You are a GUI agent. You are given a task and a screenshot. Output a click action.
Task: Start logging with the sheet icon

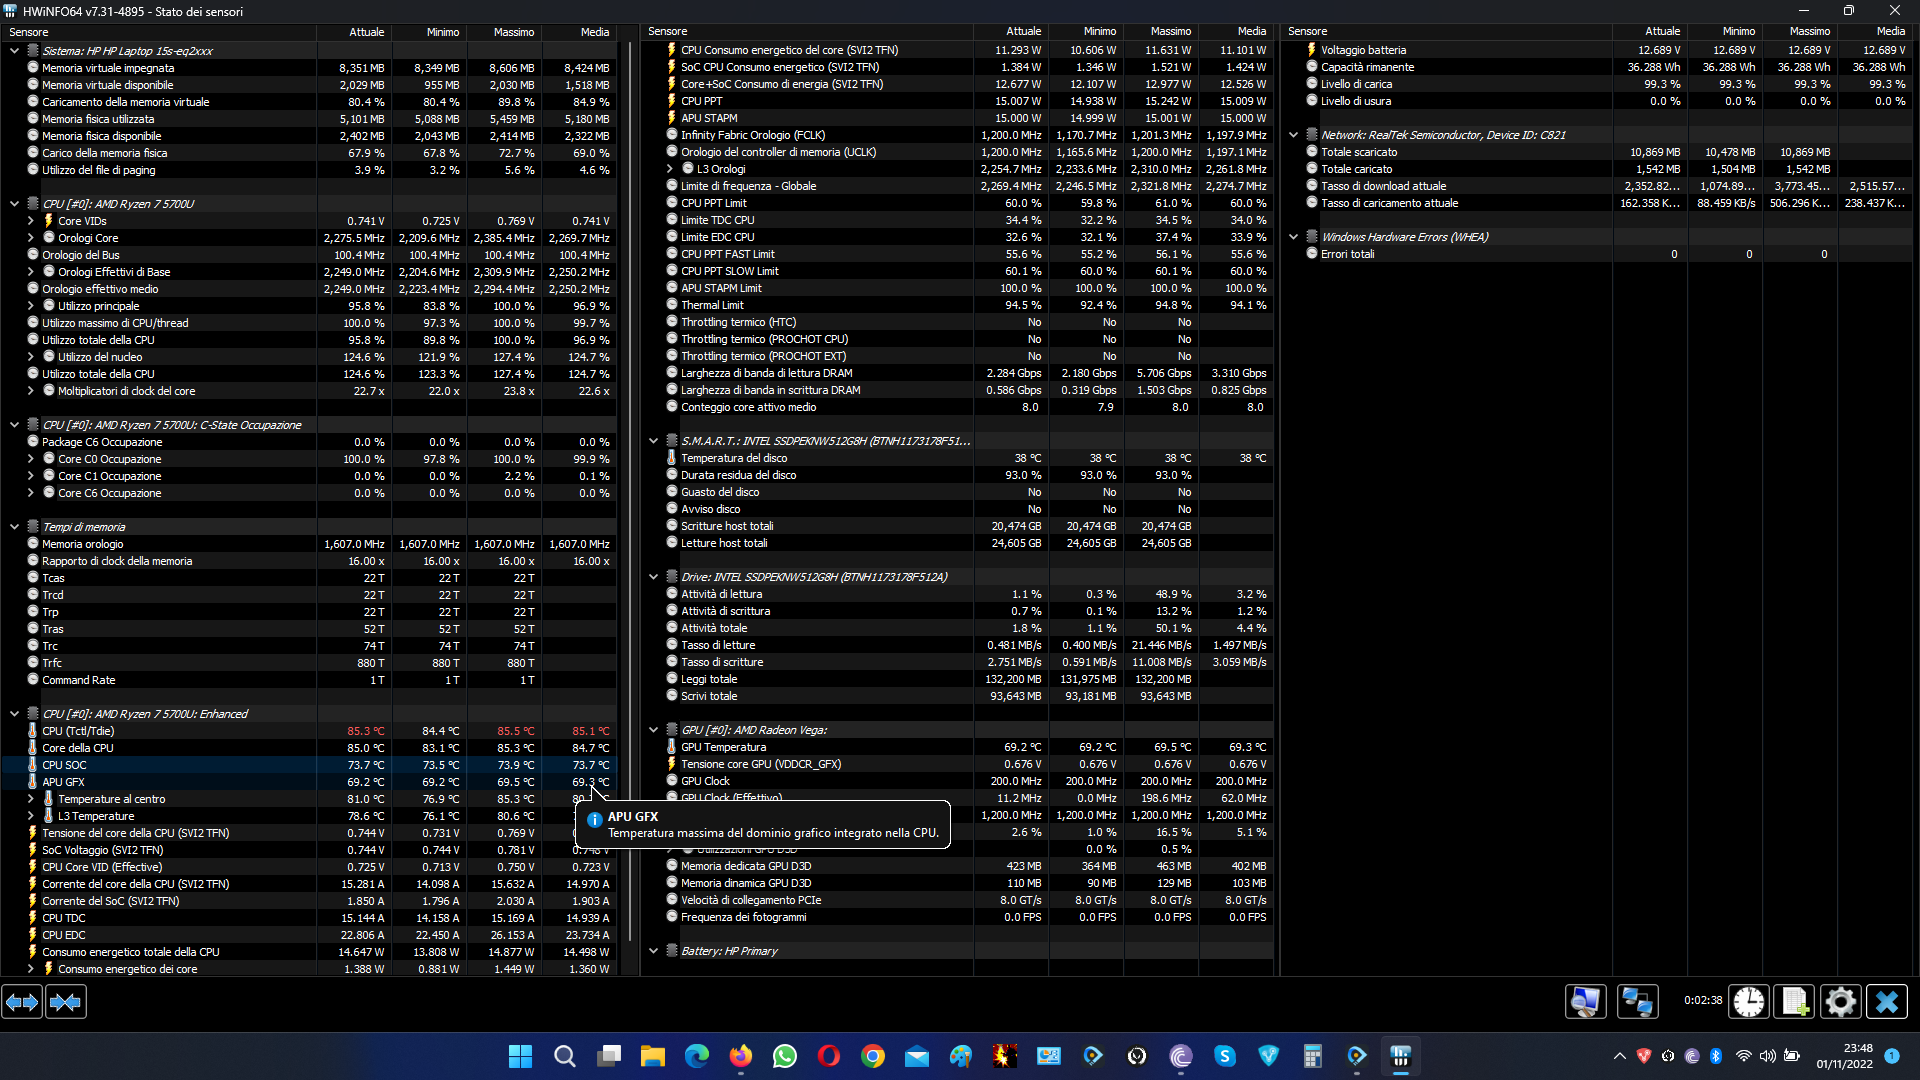[1795, 1001]
